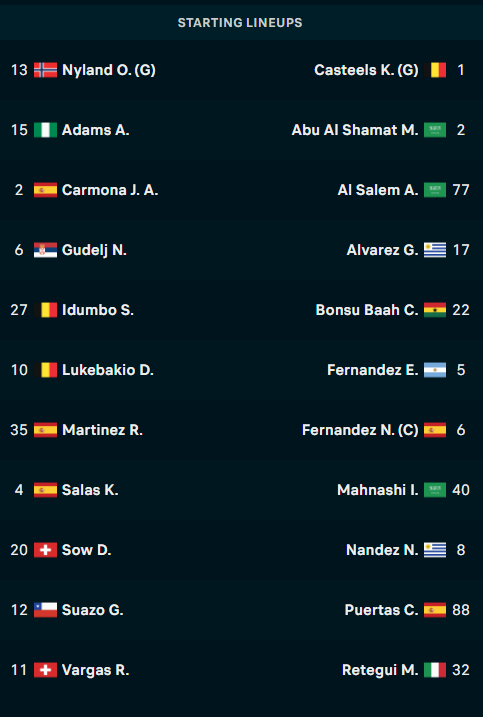The width and height of the screenshot is (483, 717).
Task: Click Switzerland flag next to Sow D.
Action: tap(45, 550)
